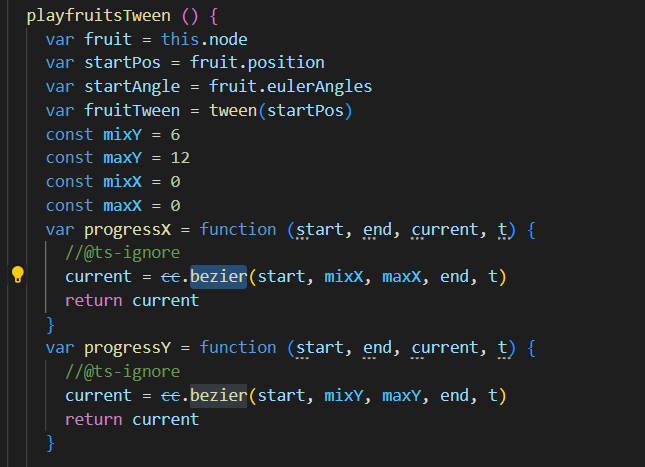The width and height of the screenshot is (645, 467).
Task: Click the yellow lightbulb quick-fix icon
Action: [17, 276]
